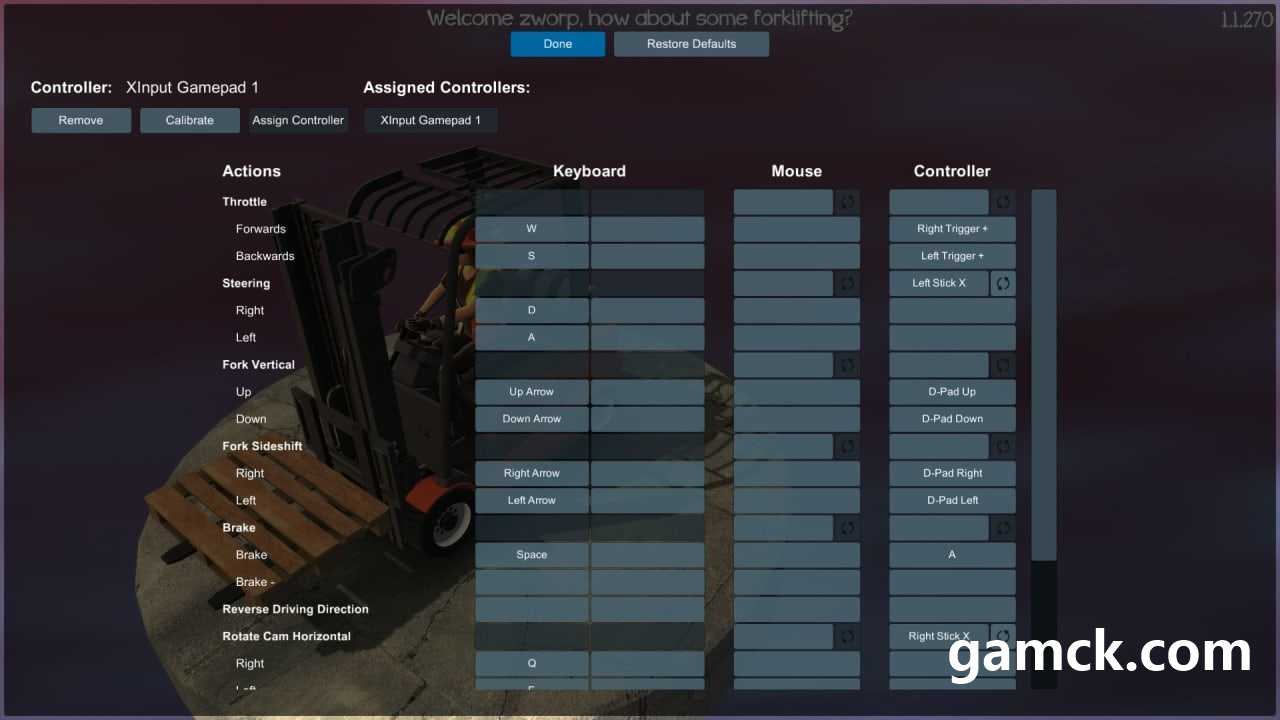
Task: Change controller button A binding for Brake
Action: (952, 555)
